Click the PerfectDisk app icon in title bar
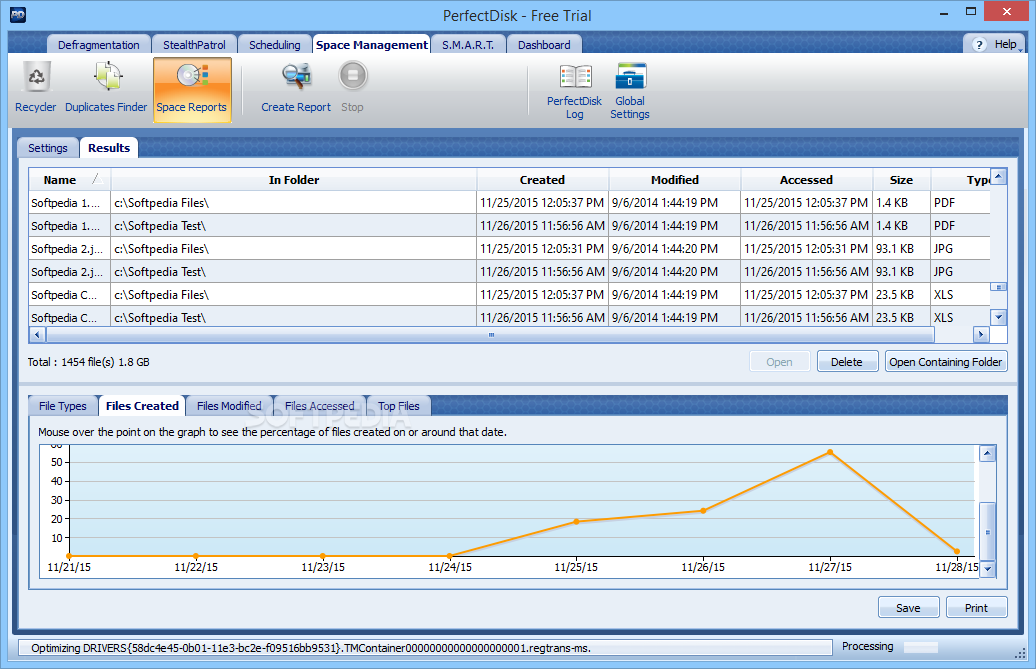1036x669 pixels. click(x=18, y=15)
